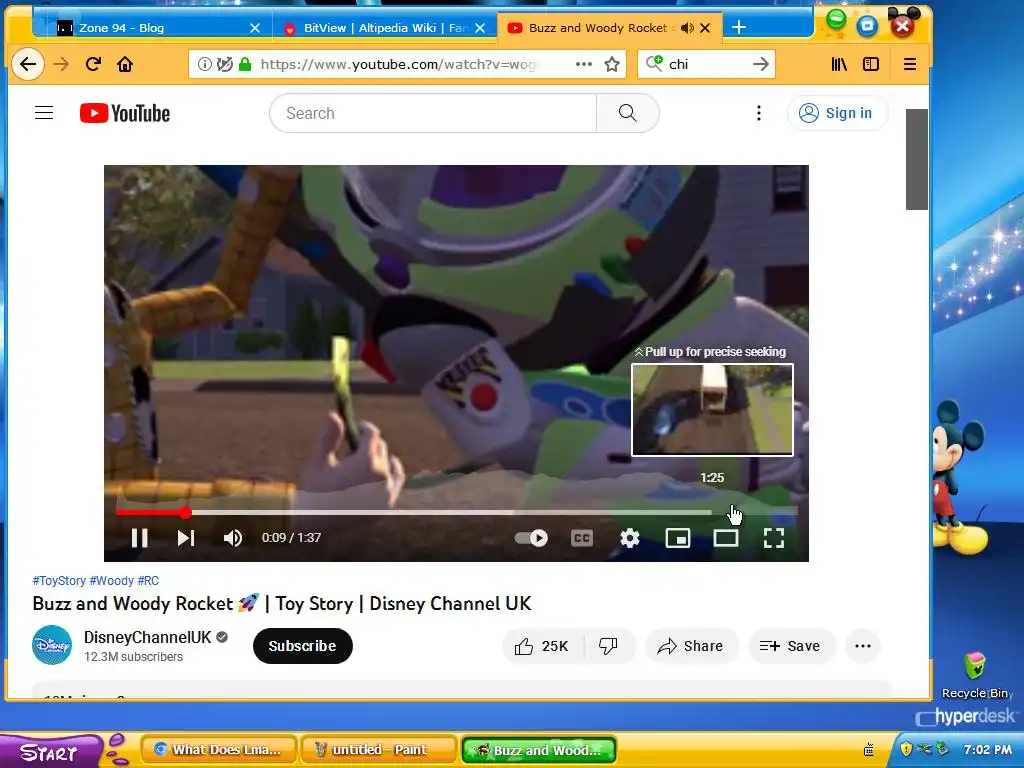Click the address bar URL
This screenshot has height=768, width=1024.
[x=398, y=64]
